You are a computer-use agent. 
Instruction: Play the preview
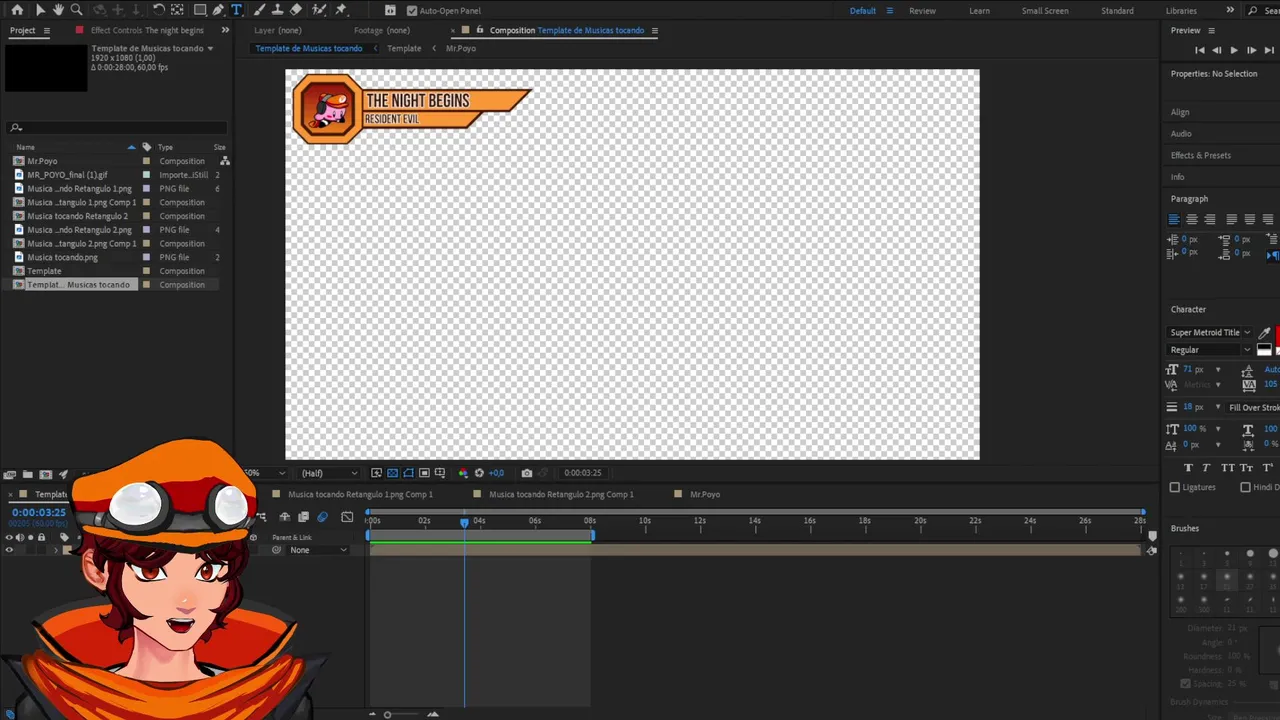pyautogui.click(x=1234, y=50)
